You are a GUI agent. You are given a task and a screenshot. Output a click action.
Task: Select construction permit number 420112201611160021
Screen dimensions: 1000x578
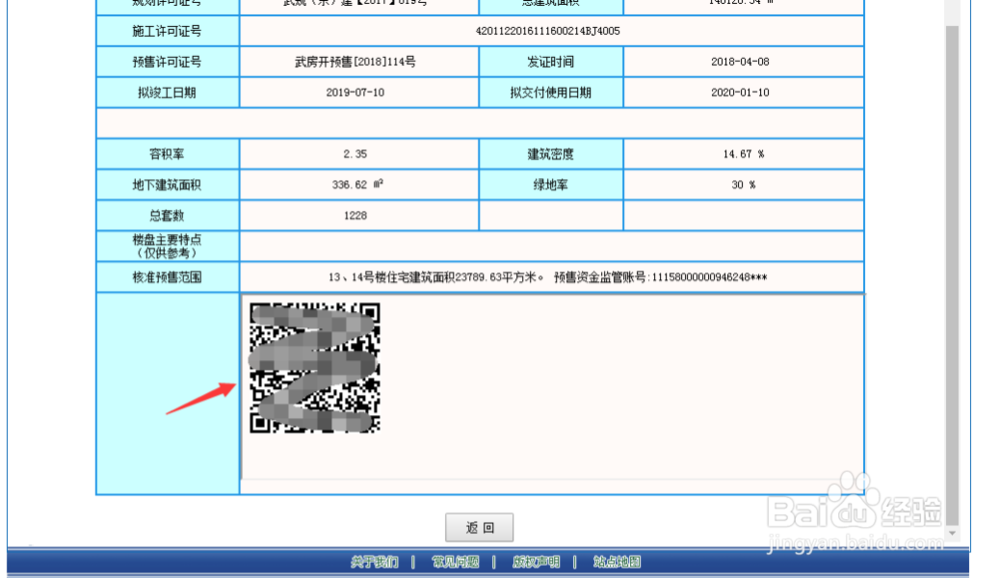(548, 31)
